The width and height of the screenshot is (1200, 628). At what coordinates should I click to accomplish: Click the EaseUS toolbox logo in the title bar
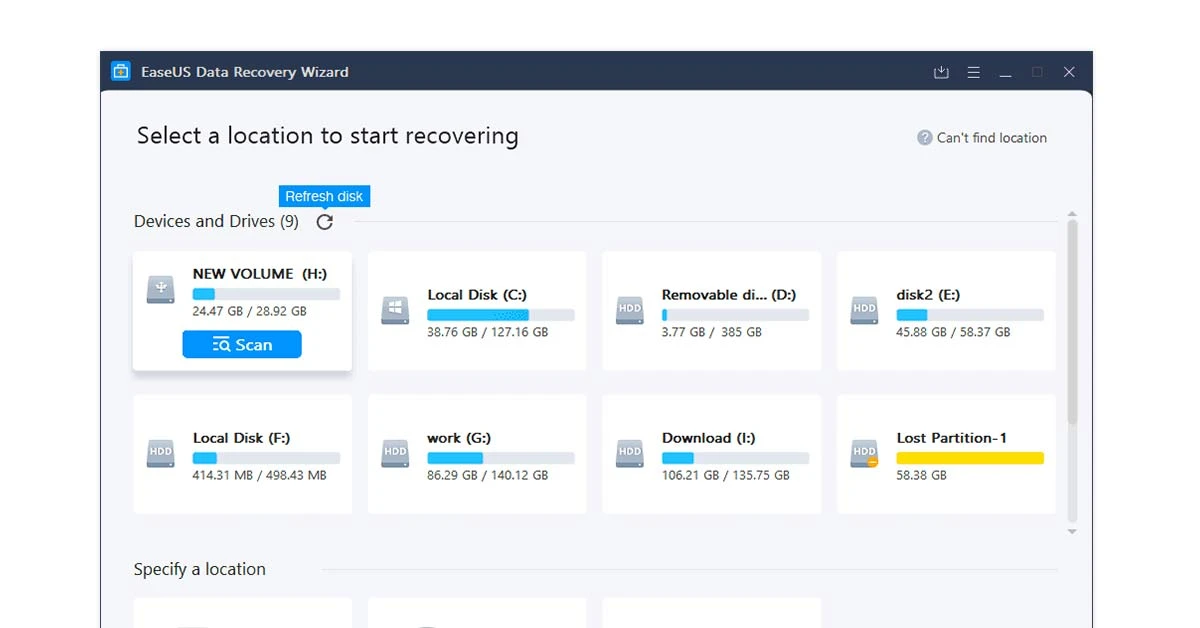[120, 71]
